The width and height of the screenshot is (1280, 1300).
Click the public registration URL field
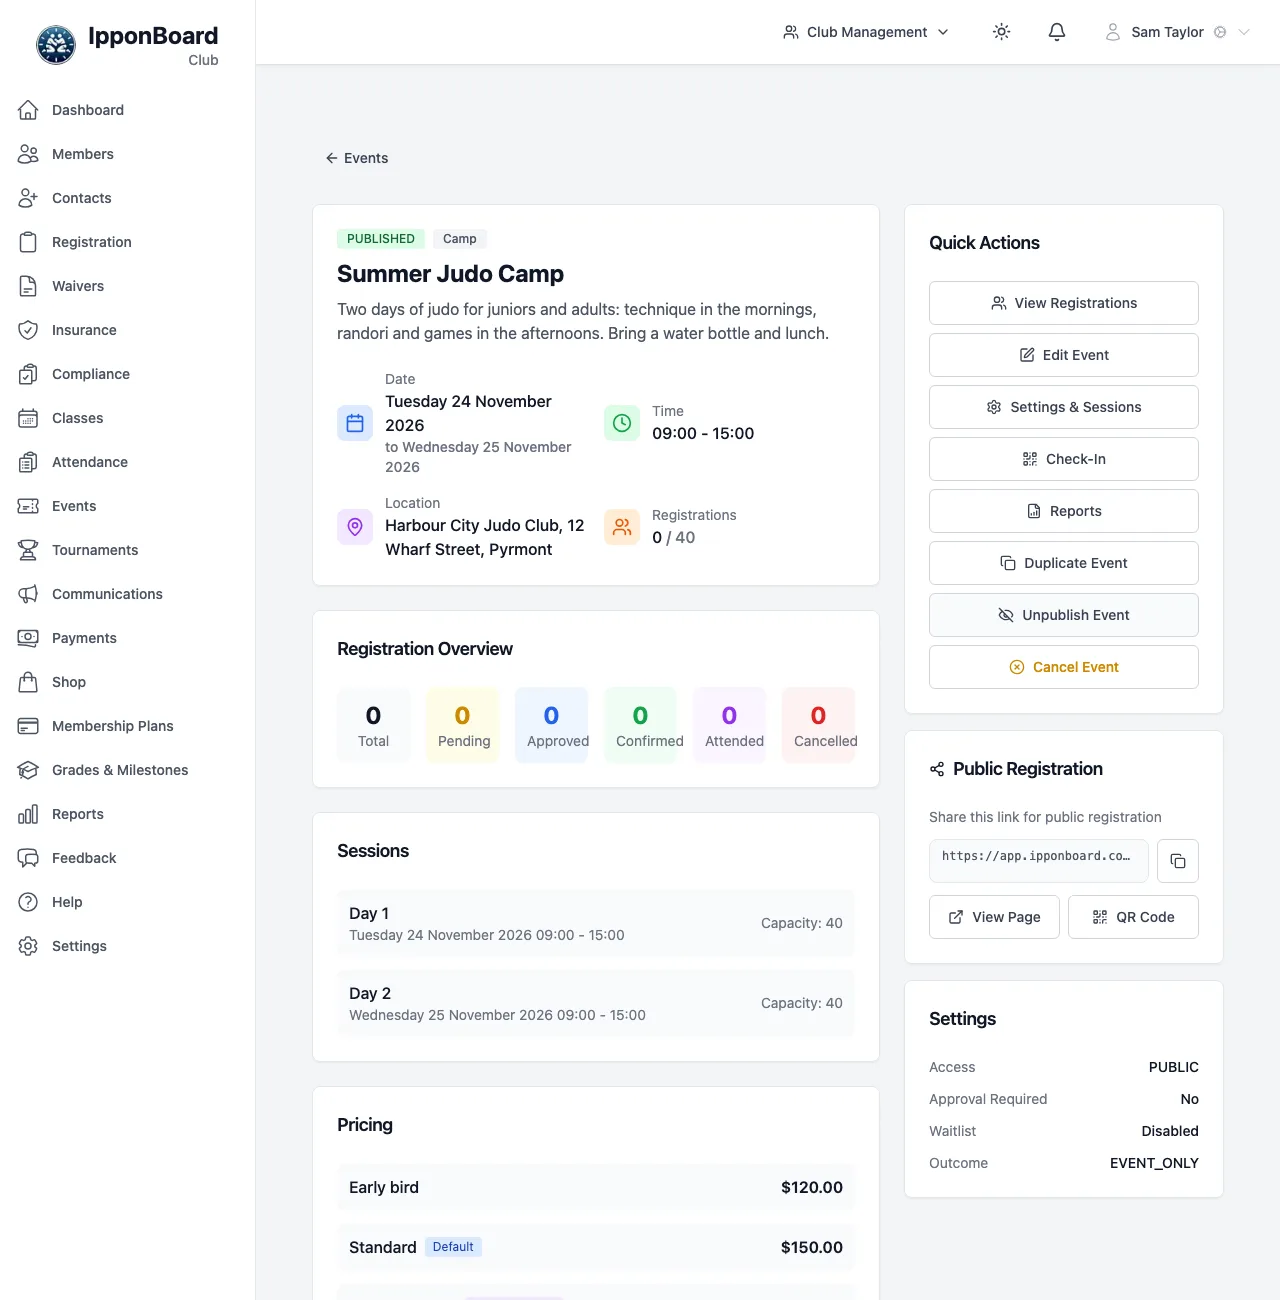[1039, 861]
